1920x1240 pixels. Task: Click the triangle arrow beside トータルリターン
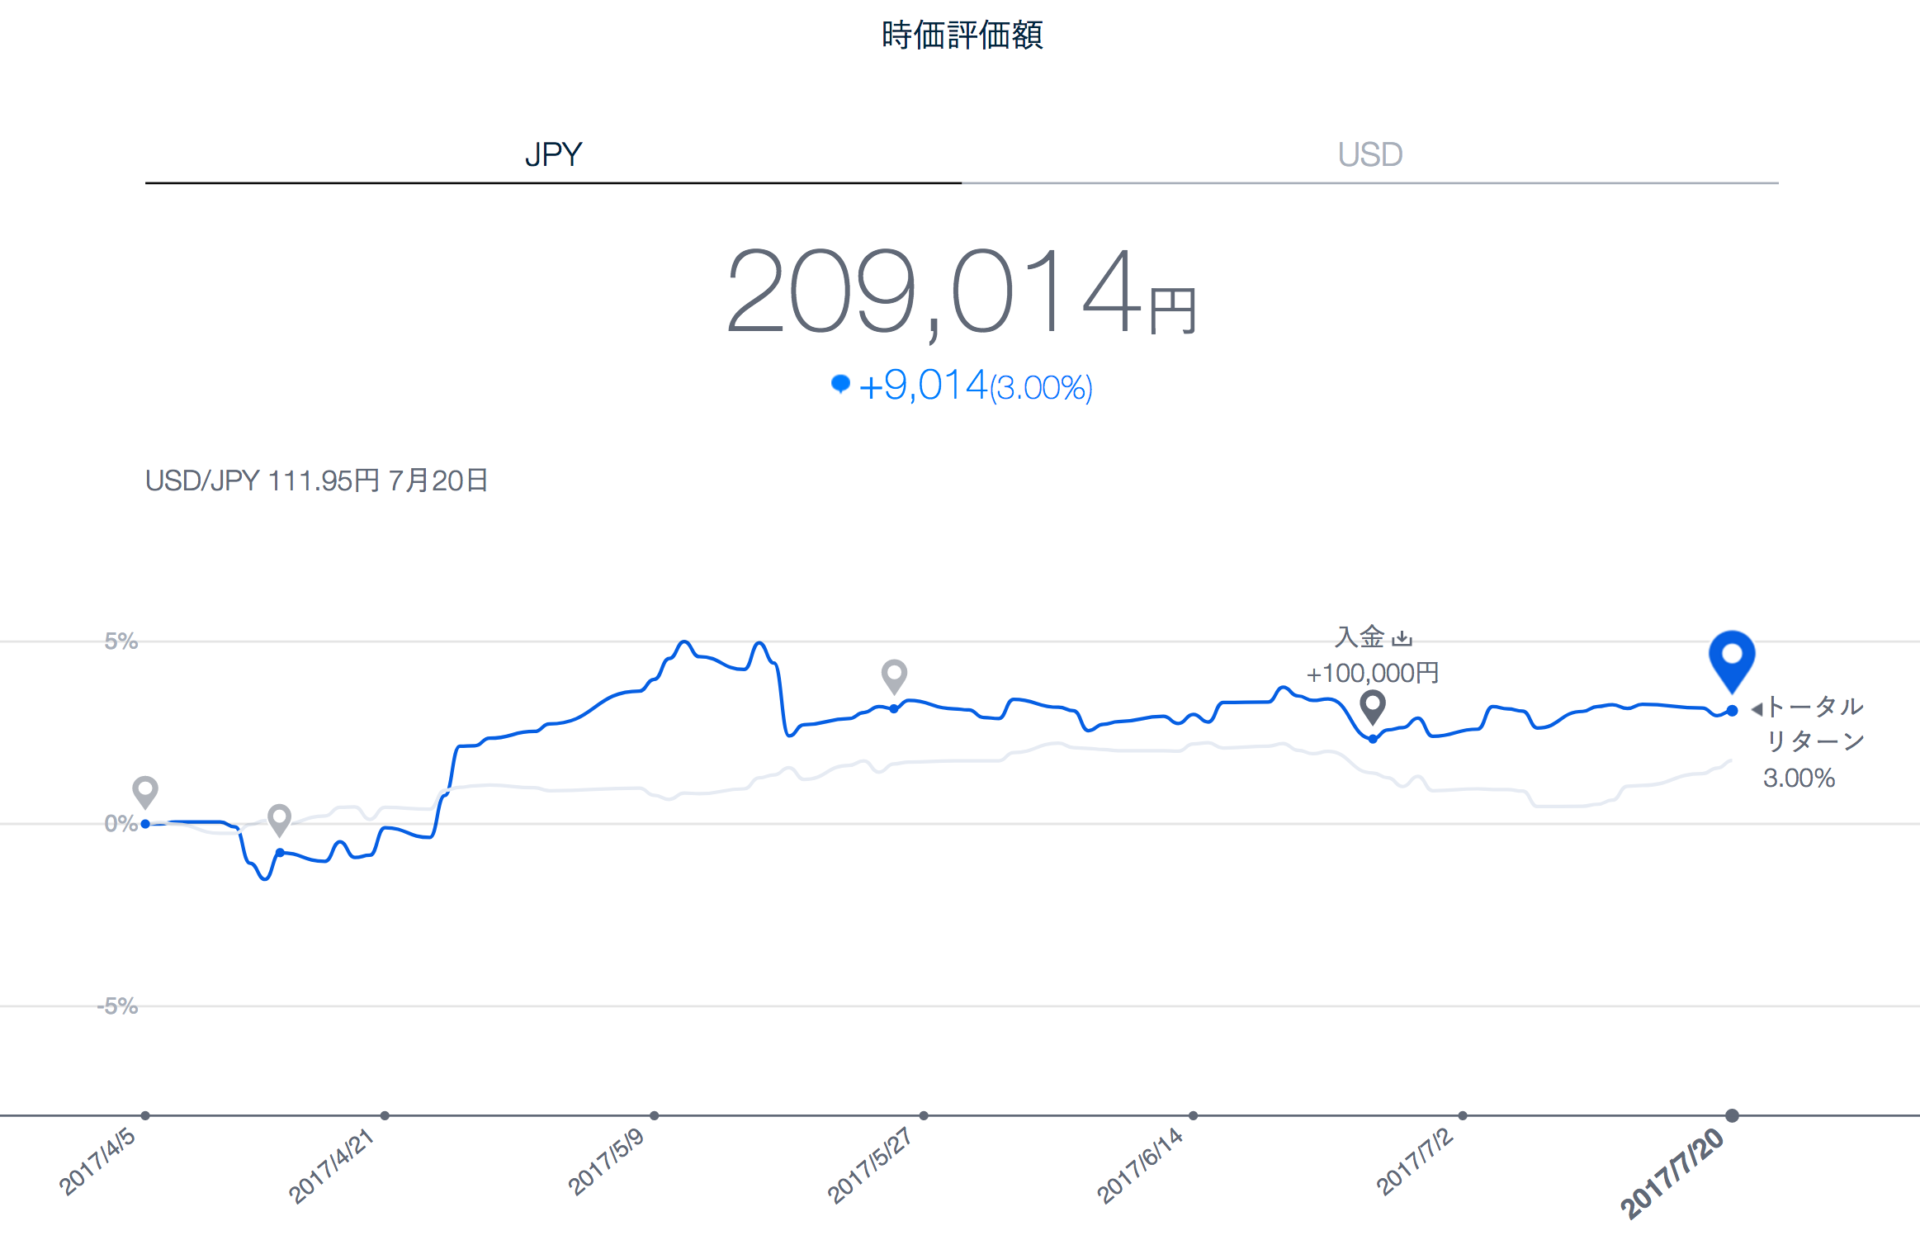[1756, 709]
